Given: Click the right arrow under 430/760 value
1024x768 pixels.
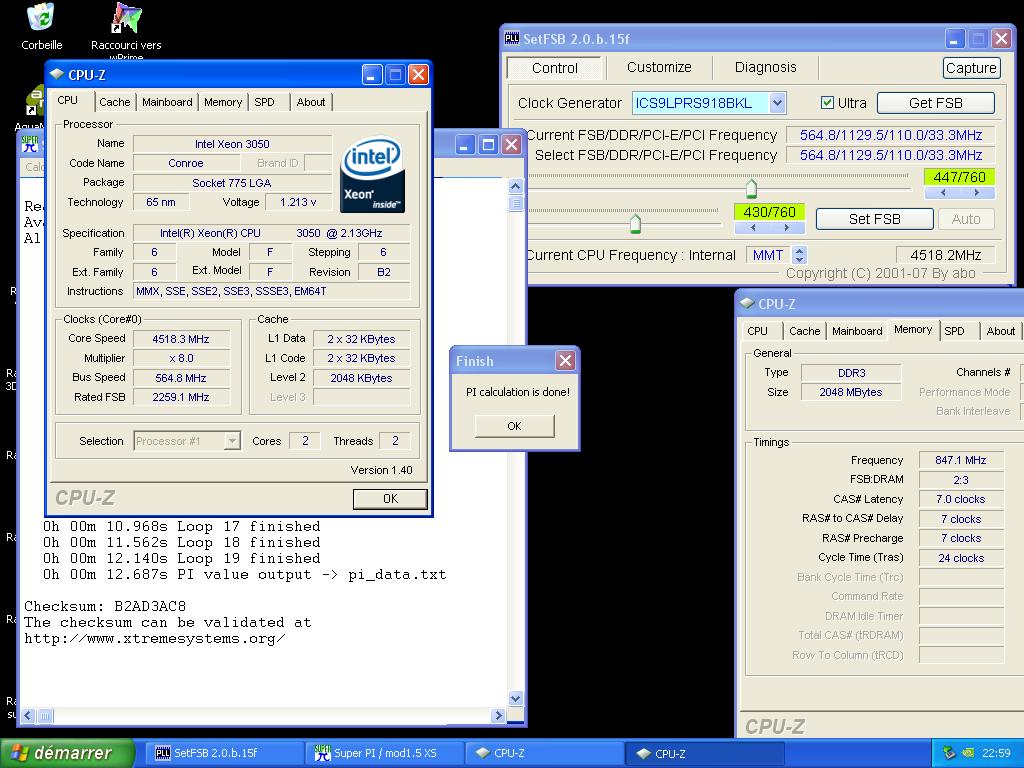Looking at the screenshot, I should [787, 228].
